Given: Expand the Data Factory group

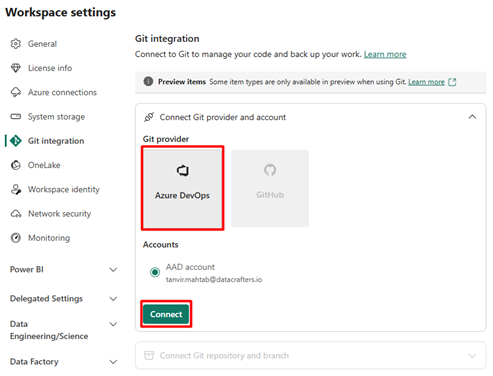Looking at the screenshot, I should tap(113, 362).
